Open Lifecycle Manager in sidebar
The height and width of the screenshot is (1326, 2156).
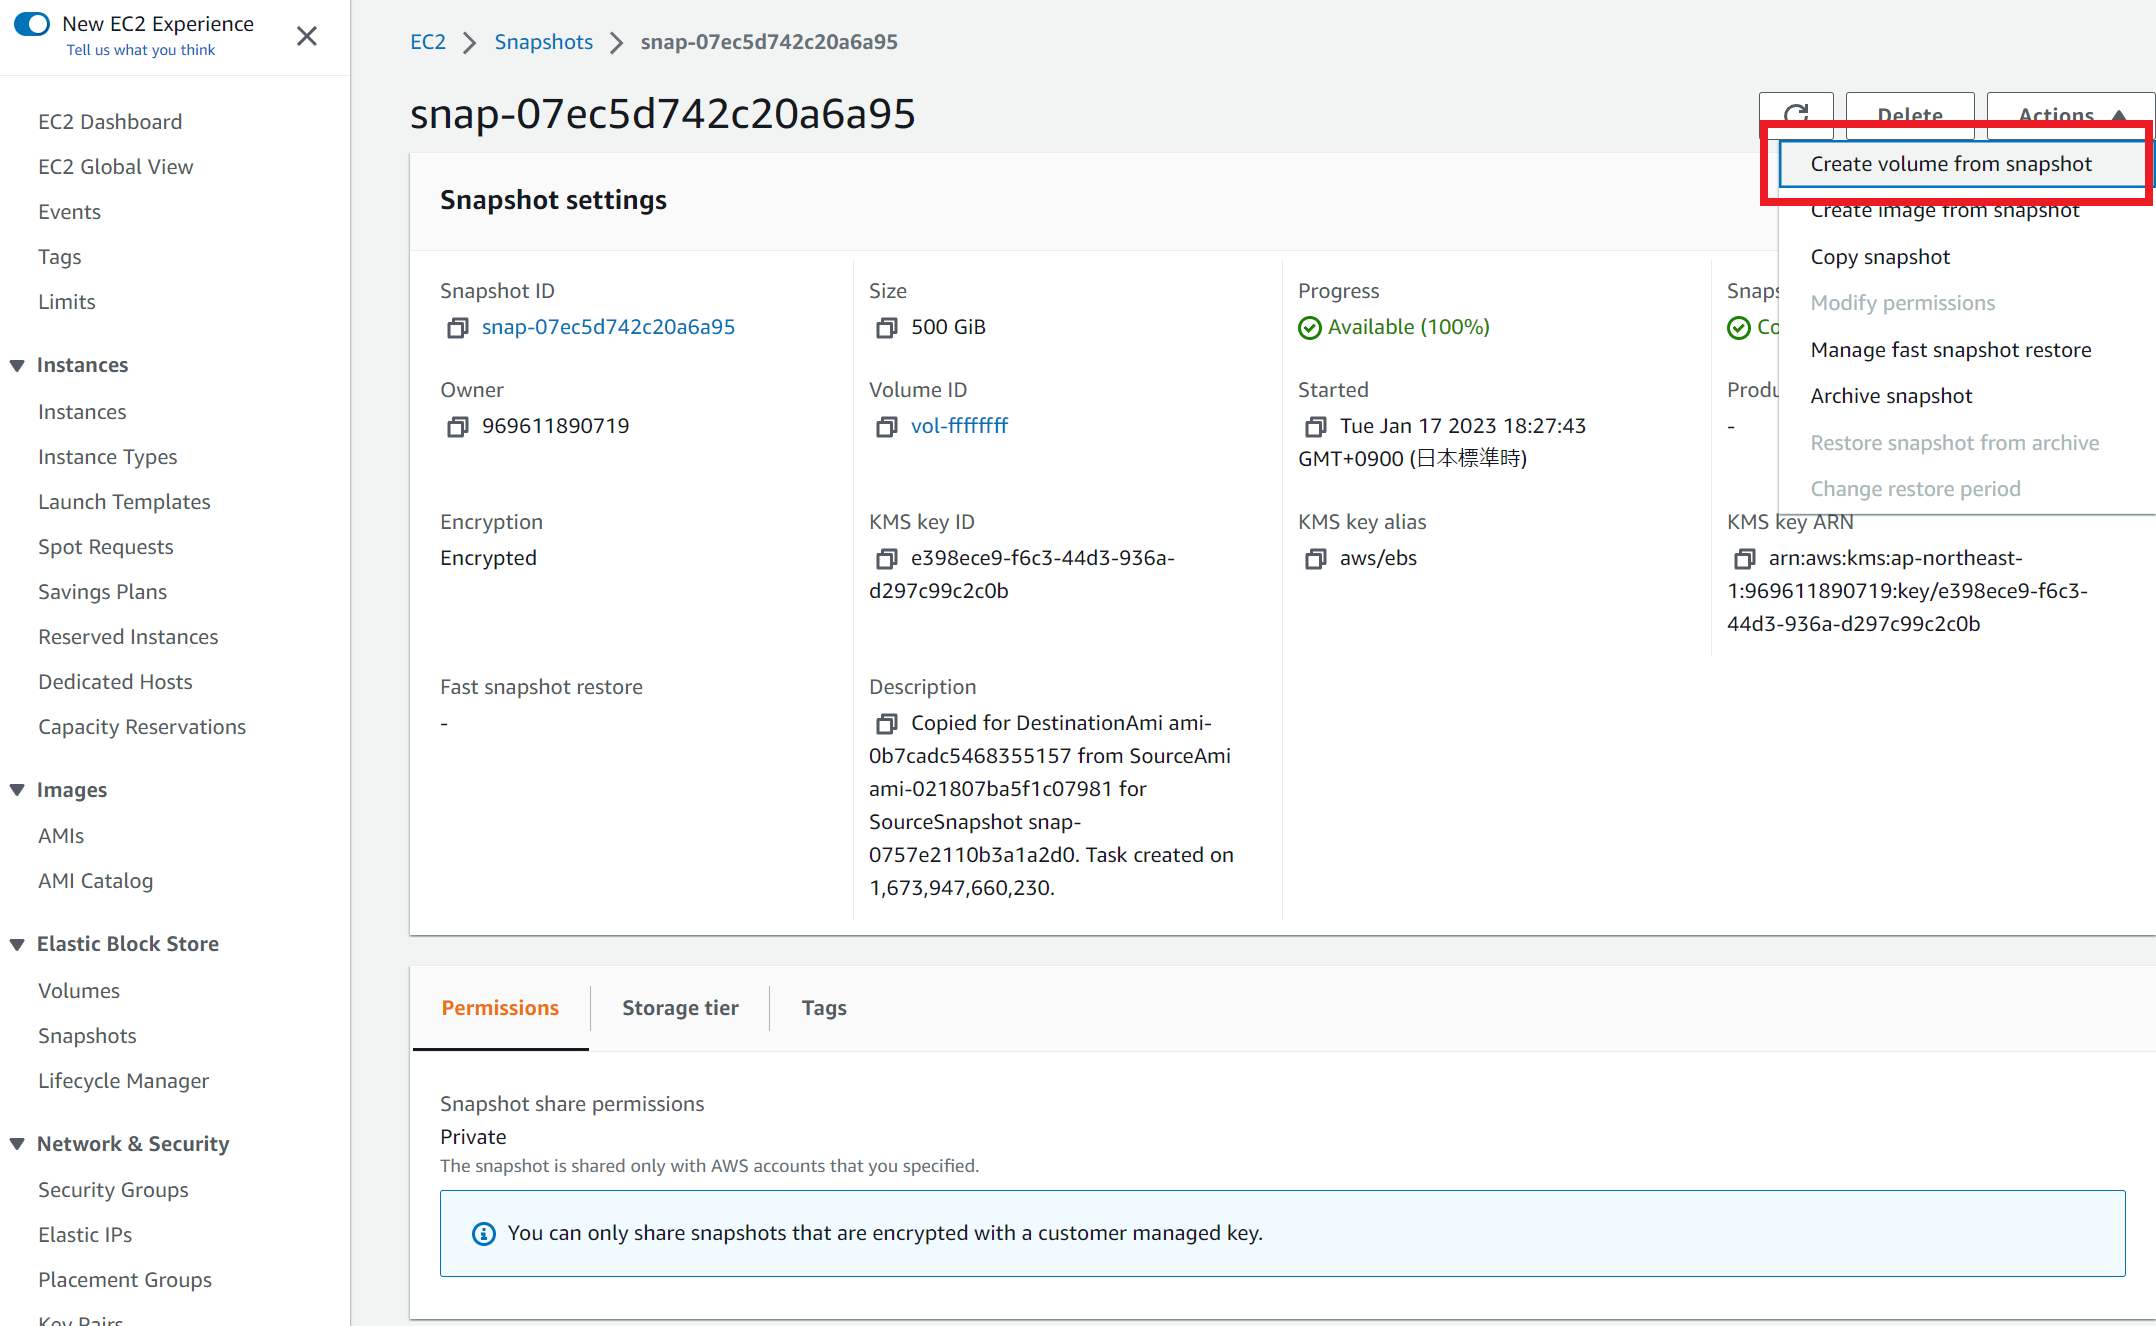pyautogui.click(x=123, y=1081)
